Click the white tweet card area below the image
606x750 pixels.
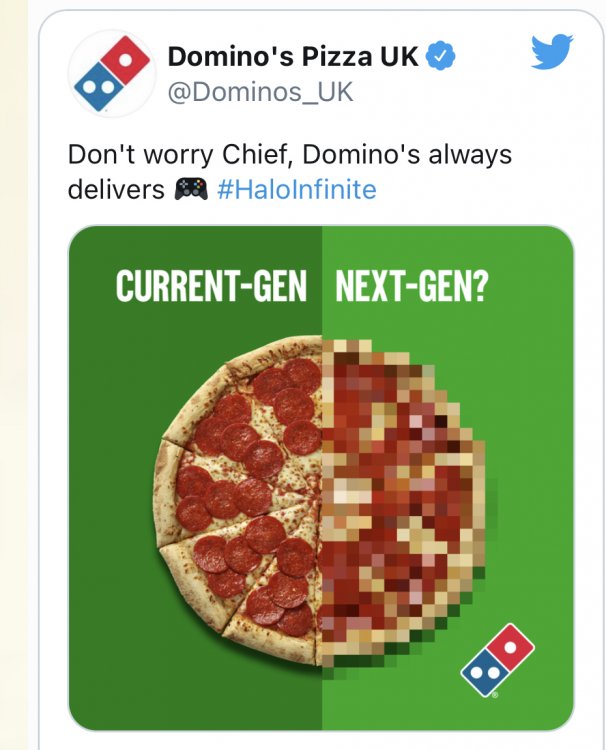320,740
